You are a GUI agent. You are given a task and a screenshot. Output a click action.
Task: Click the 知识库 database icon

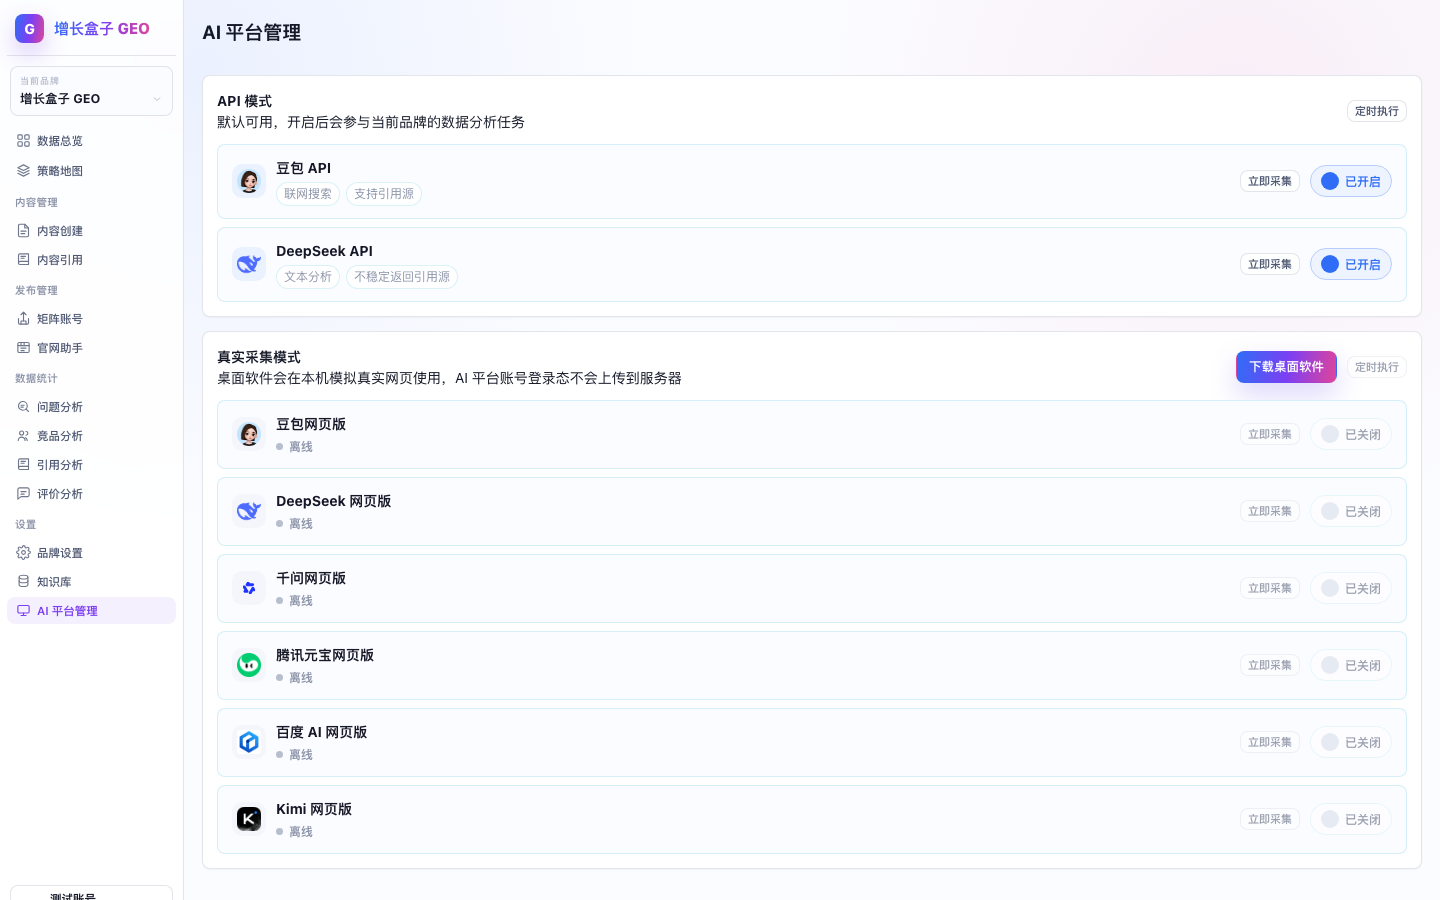pos(23,582)
